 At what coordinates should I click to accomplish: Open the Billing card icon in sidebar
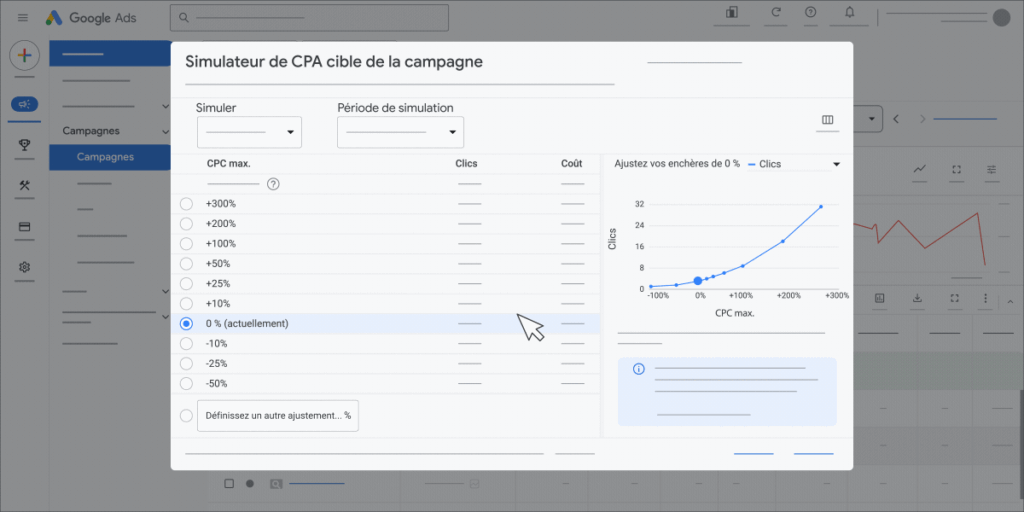pos(24,227)
